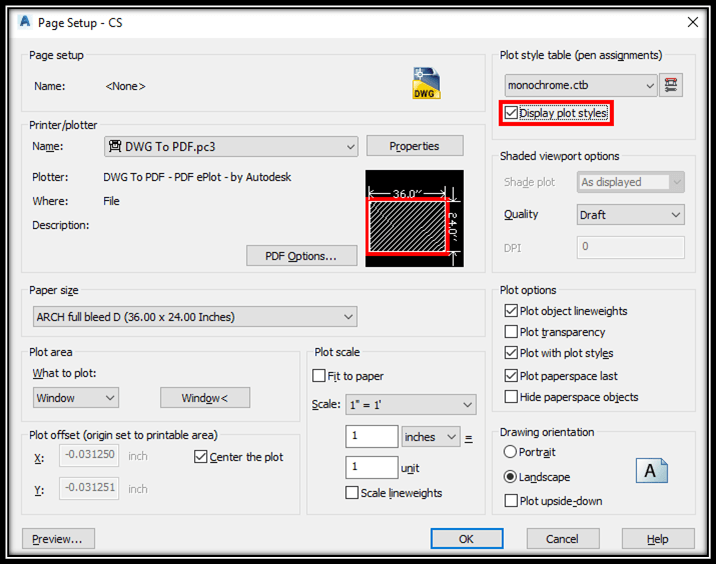Open the printer name dropdown DWG To PDF.pc3

coord(231,147)
